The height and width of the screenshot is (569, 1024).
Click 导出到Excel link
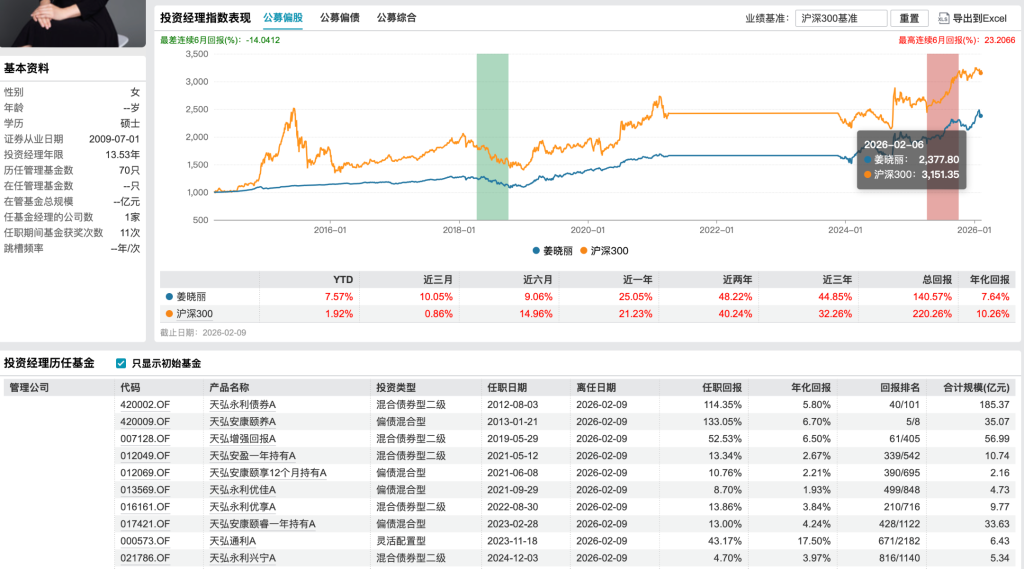[980, 18]
